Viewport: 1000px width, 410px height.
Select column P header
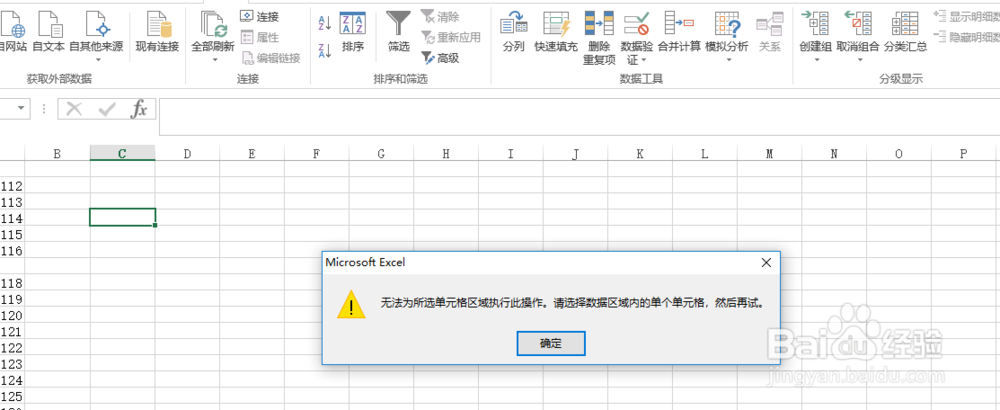964,153
